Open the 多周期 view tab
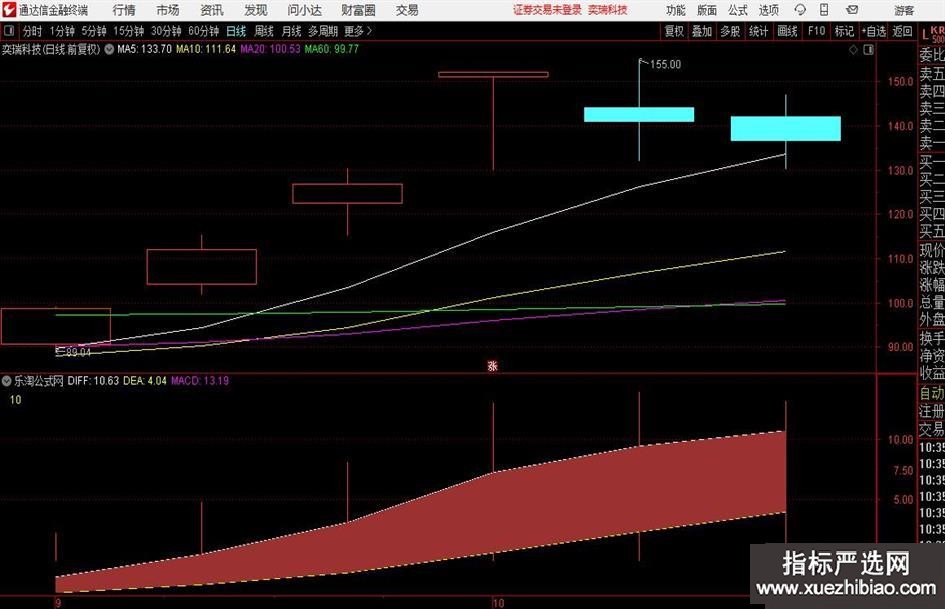The image size is (945, 609). pyautogui.click(x=323, y=31)
